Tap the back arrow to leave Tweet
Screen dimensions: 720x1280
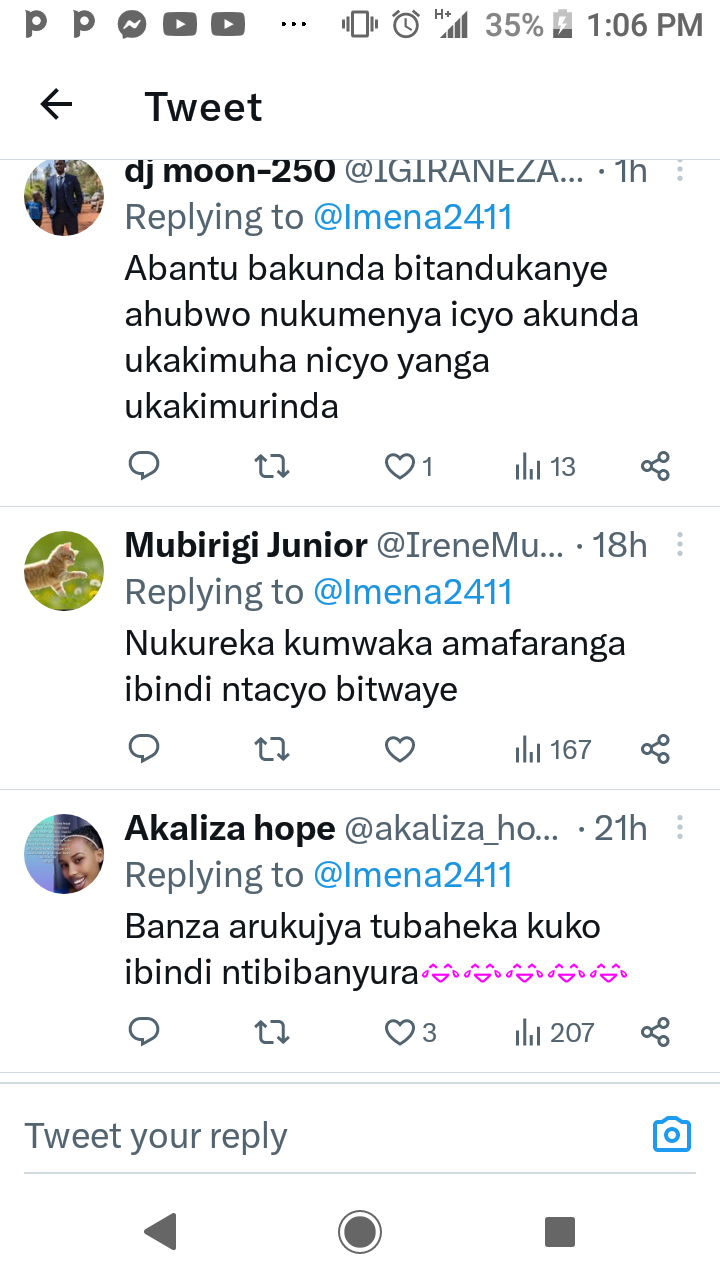[x=56, y=104]
